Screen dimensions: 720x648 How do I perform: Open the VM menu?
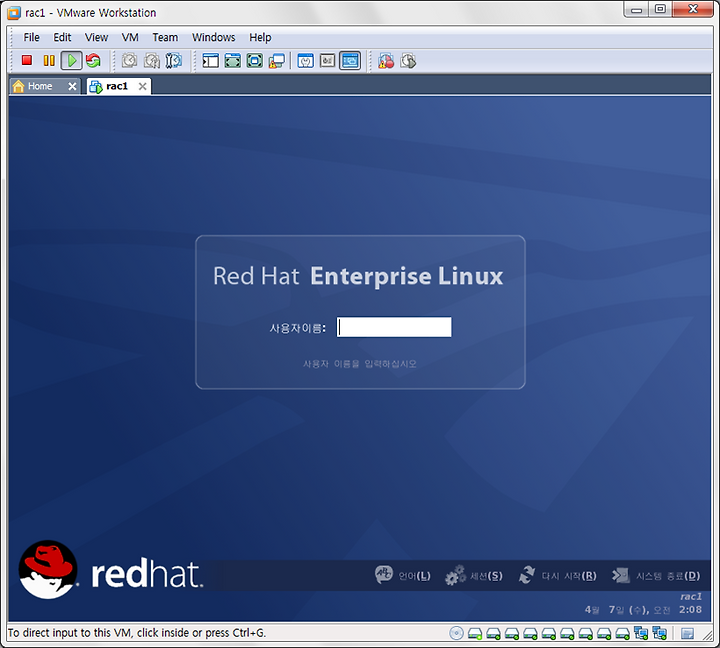(x=130, y=37)
